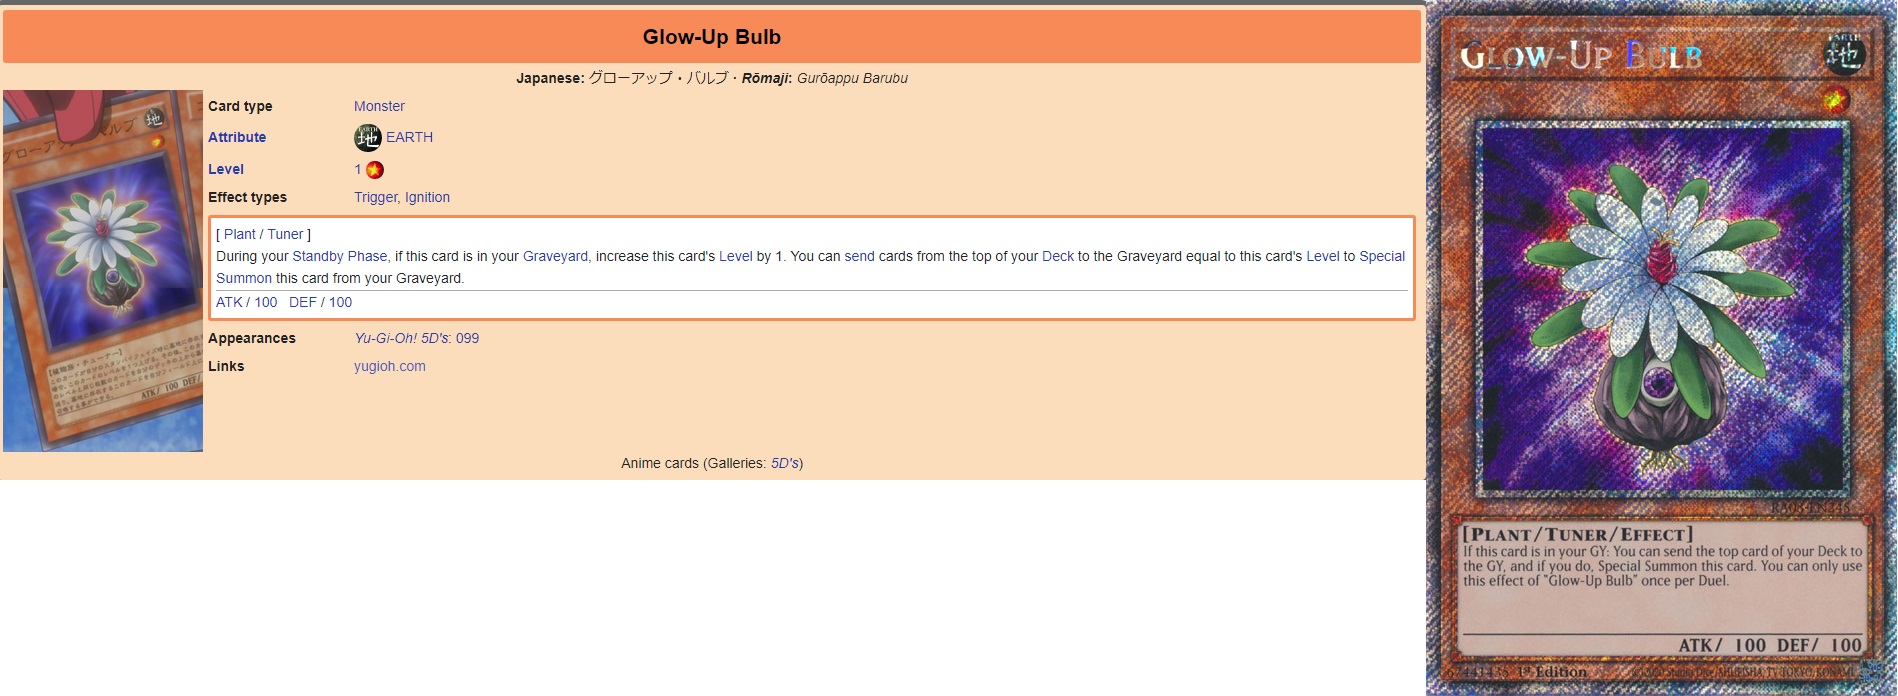
Task: Follow the Deck link in card text
Action: 1058,256
